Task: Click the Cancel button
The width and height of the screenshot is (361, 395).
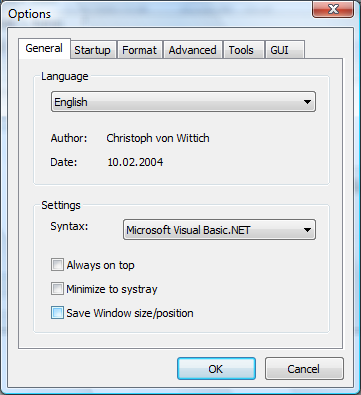Action: coord(304,369)
